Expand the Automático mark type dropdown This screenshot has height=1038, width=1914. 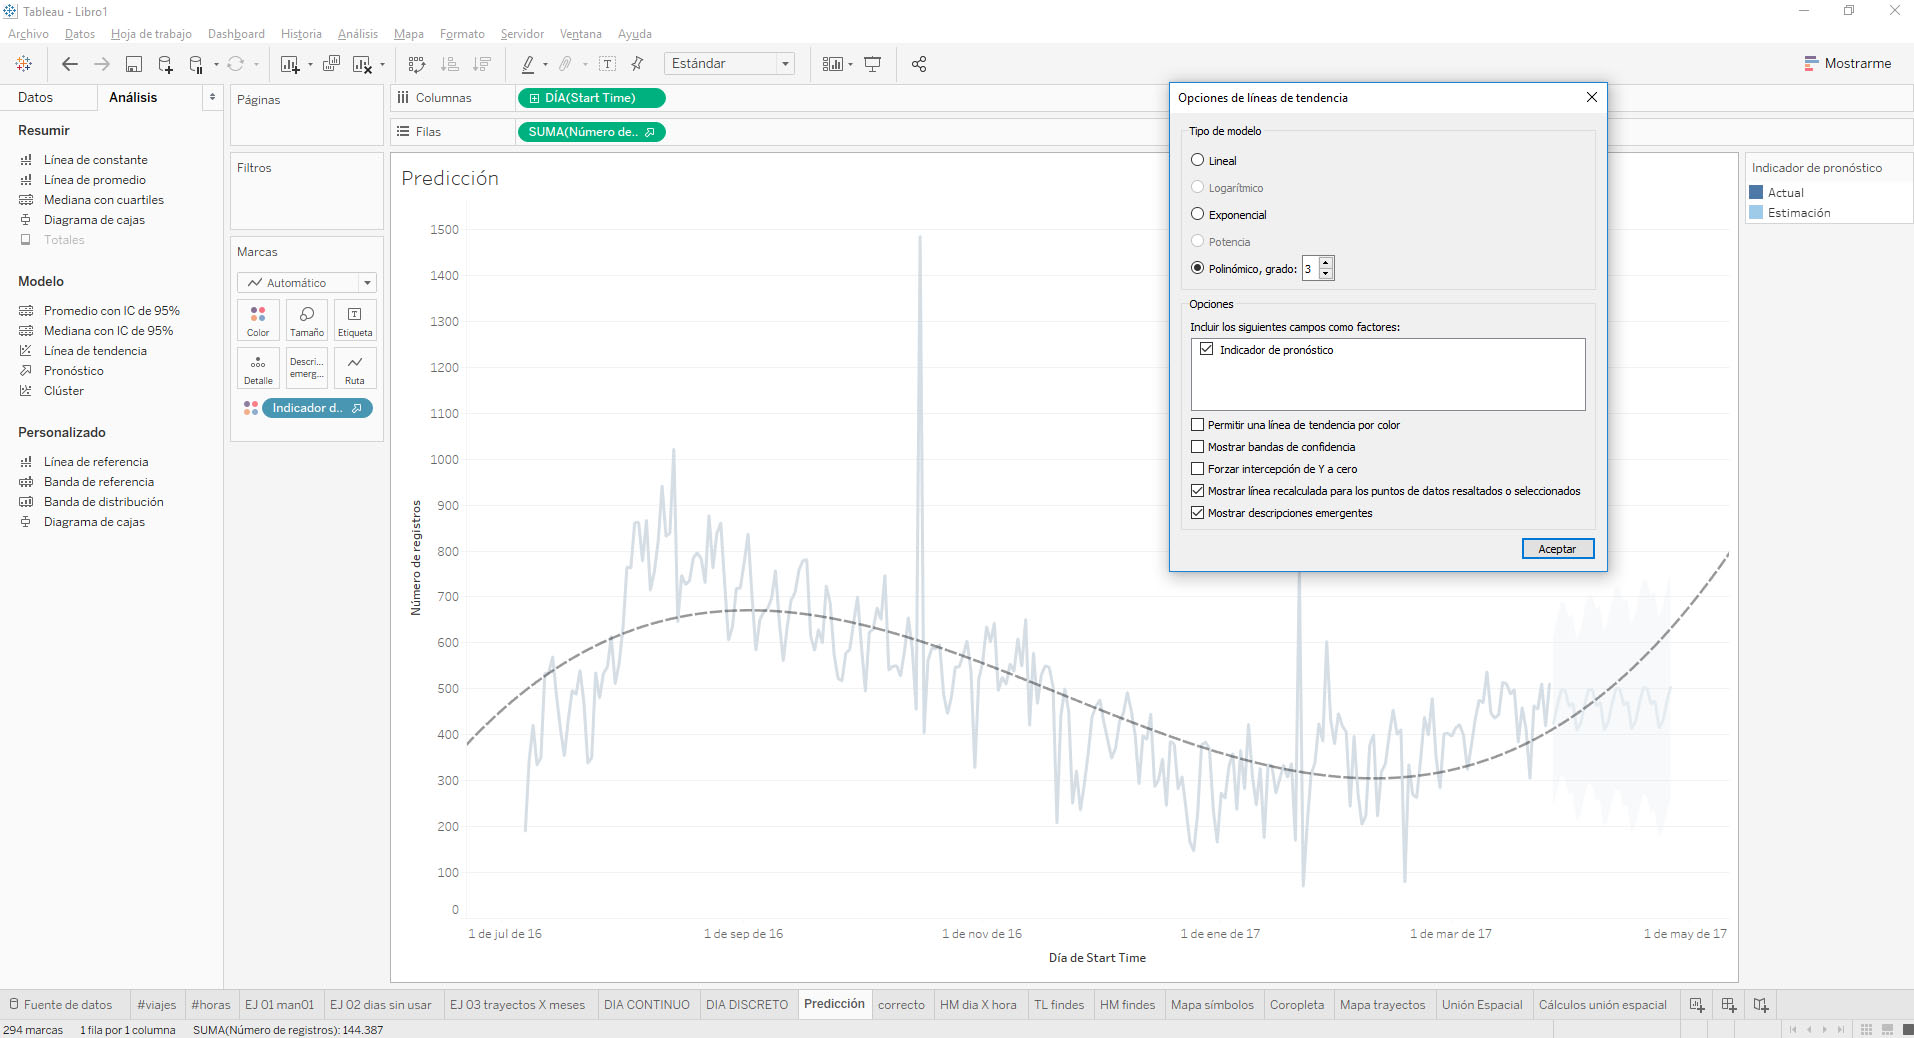tap(367, 282)
